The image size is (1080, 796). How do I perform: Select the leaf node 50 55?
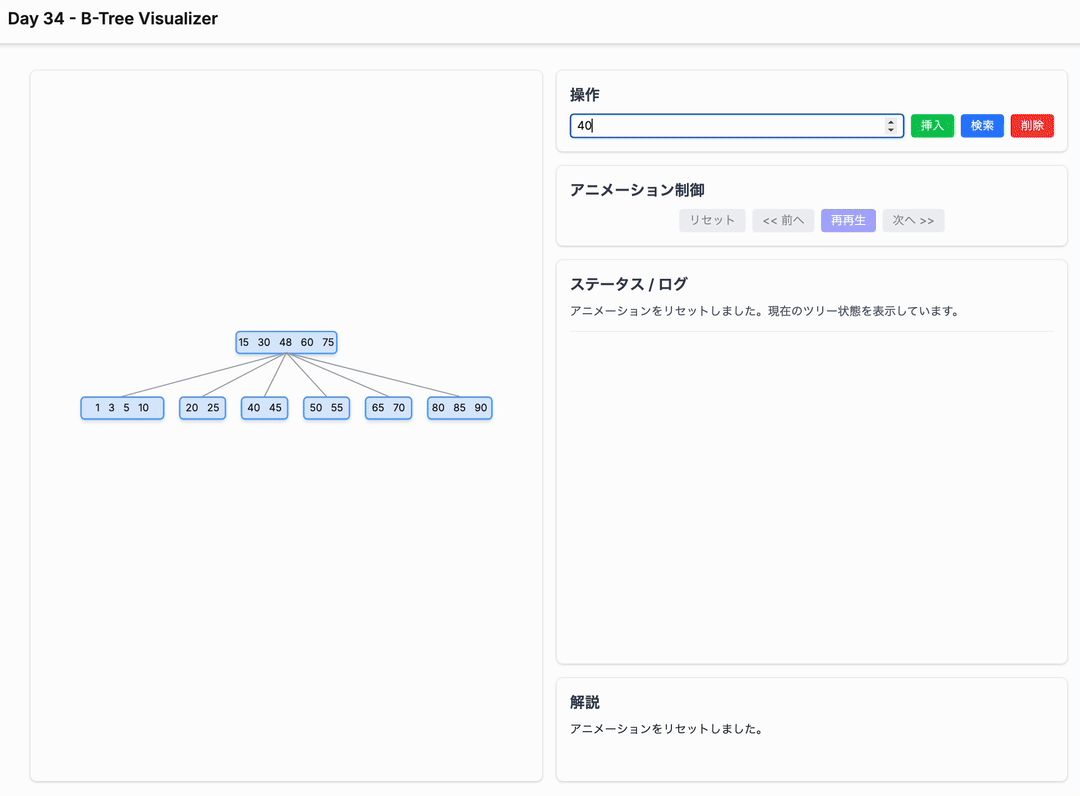pyautogui.click(x=326, y=408)
